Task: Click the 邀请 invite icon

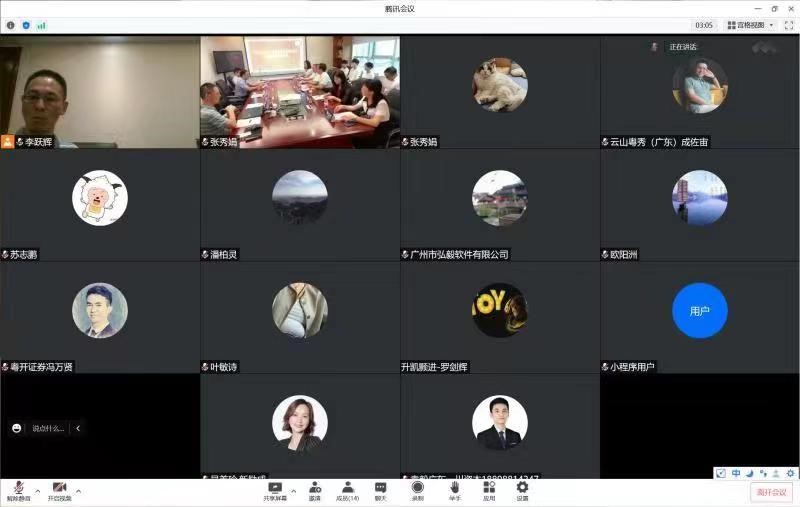Action: 315,490
